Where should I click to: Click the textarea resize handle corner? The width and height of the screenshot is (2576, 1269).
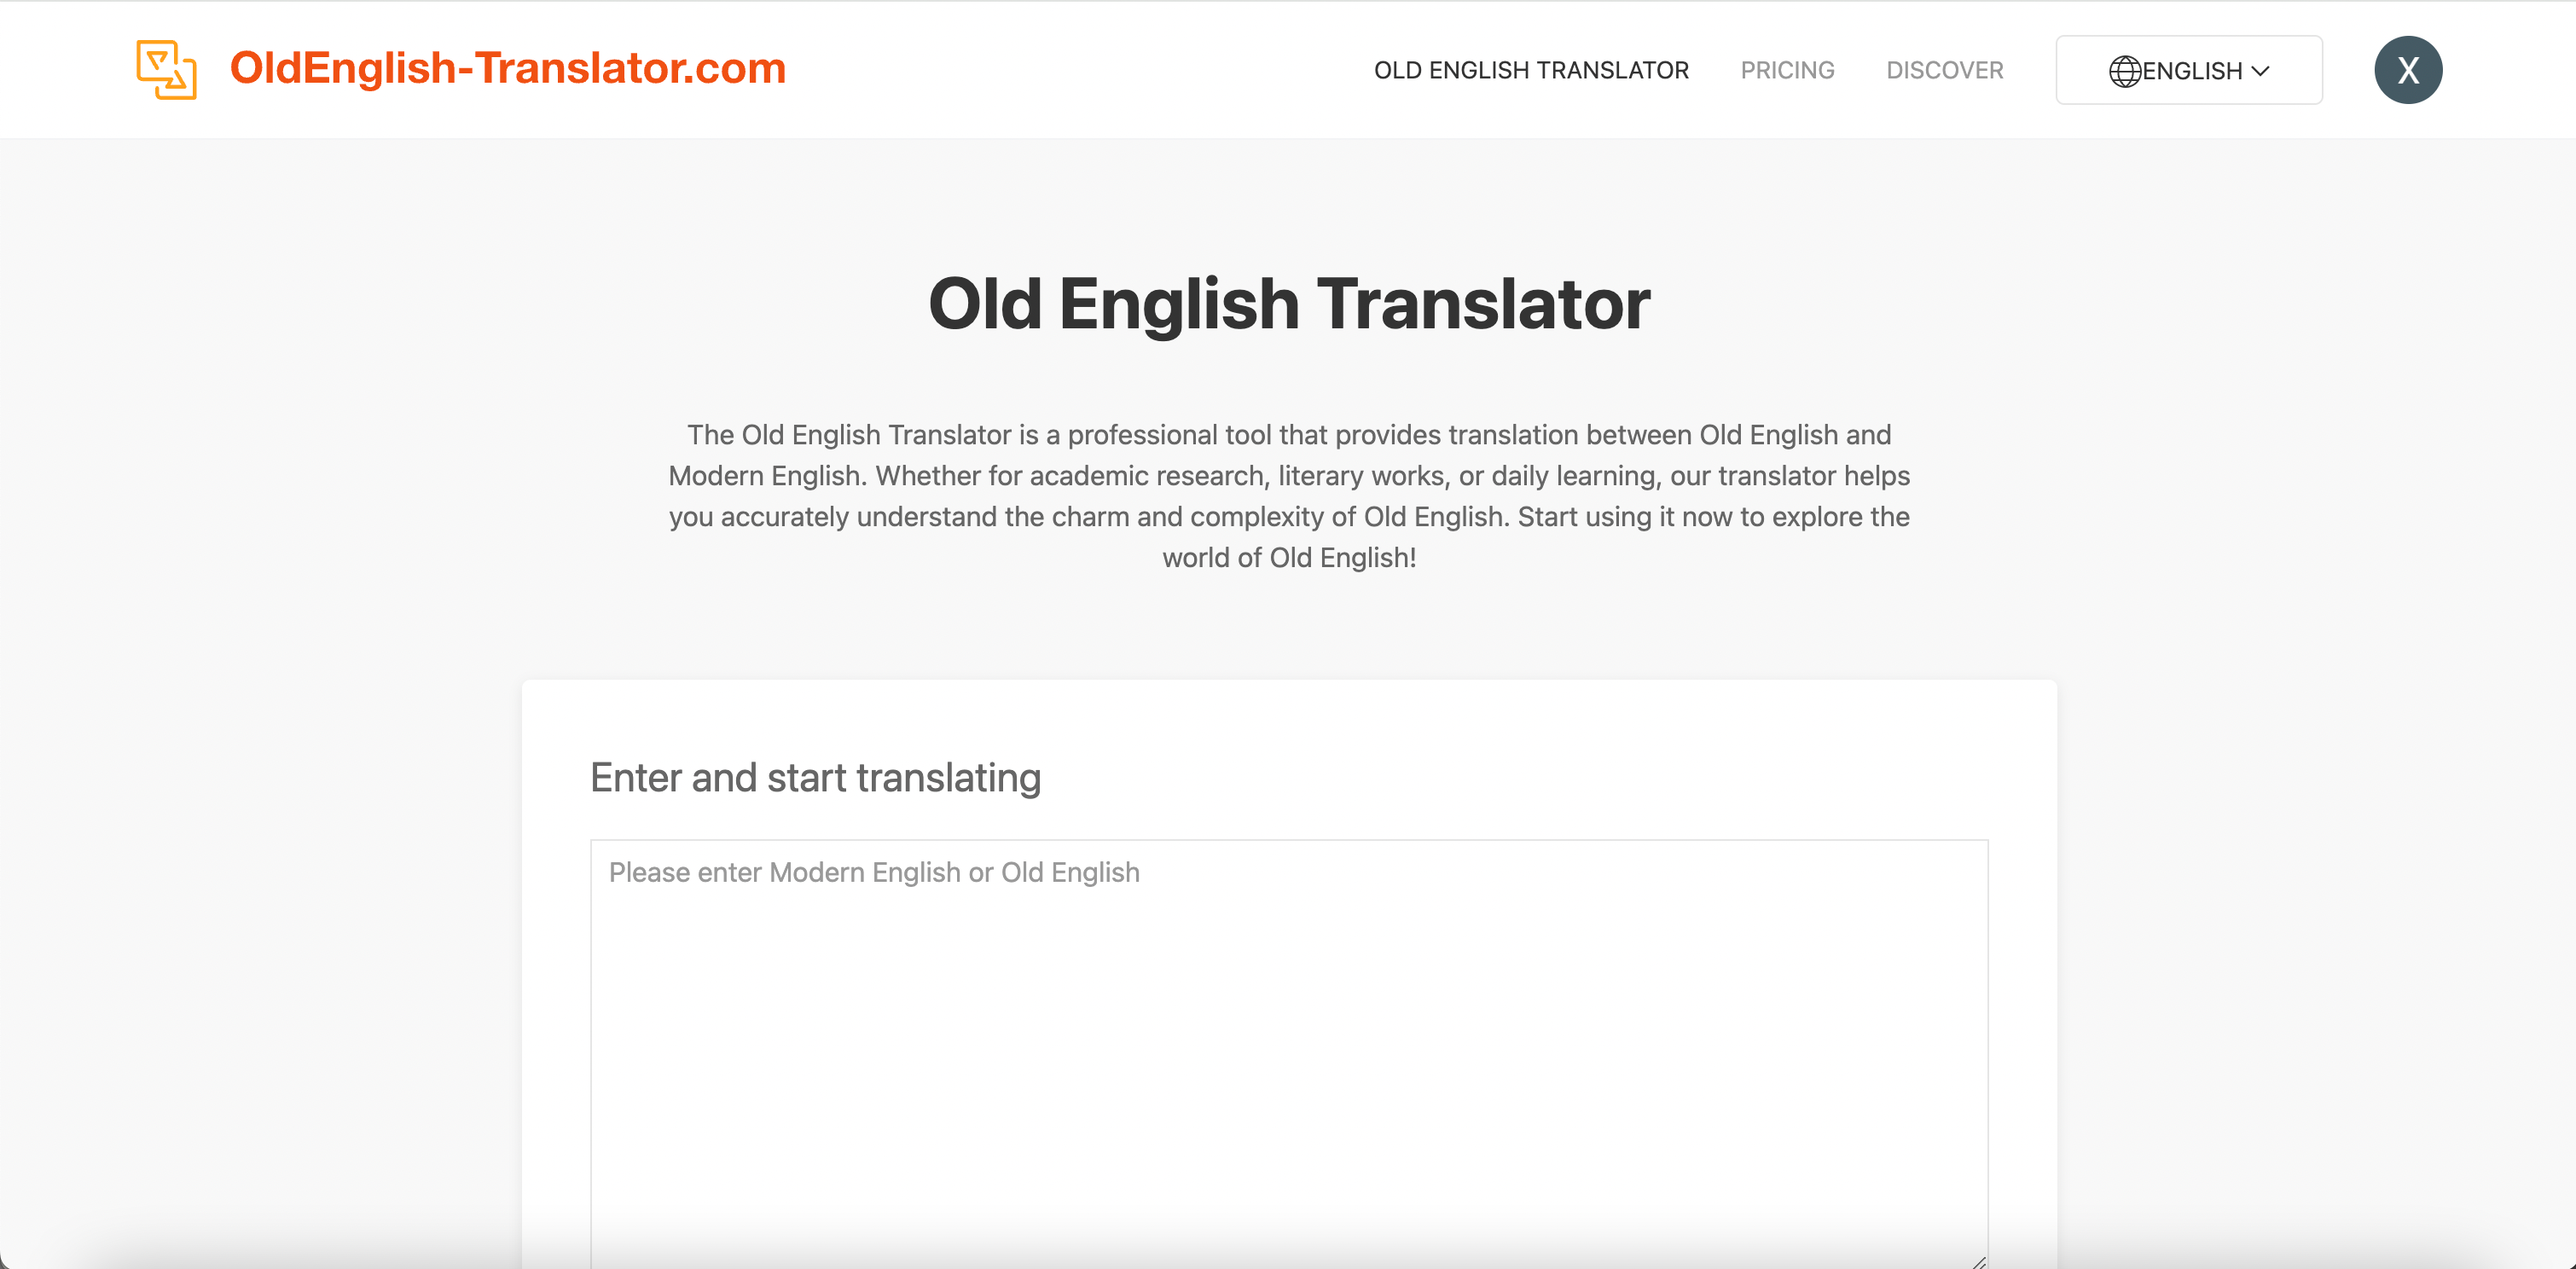1977,1261
